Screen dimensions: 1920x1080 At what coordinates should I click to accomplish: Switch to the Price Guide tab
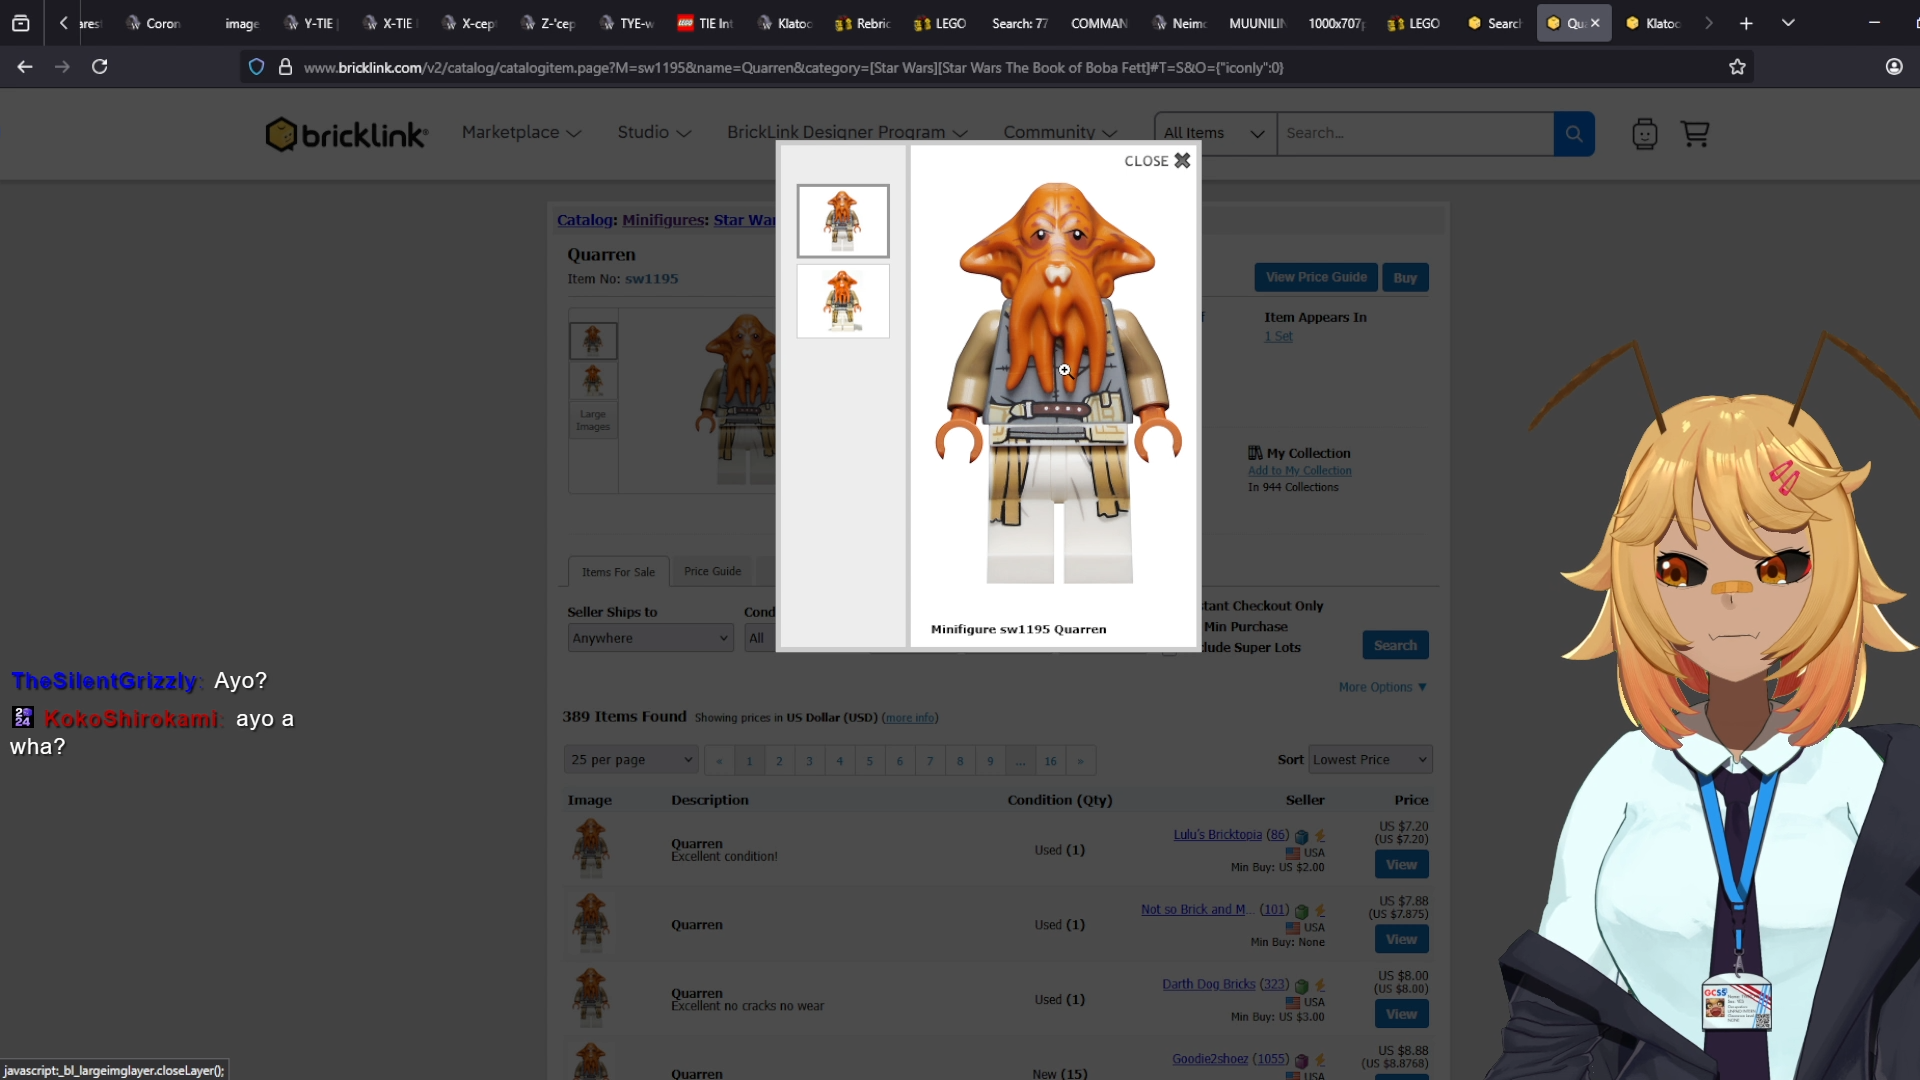click(712, 571)
